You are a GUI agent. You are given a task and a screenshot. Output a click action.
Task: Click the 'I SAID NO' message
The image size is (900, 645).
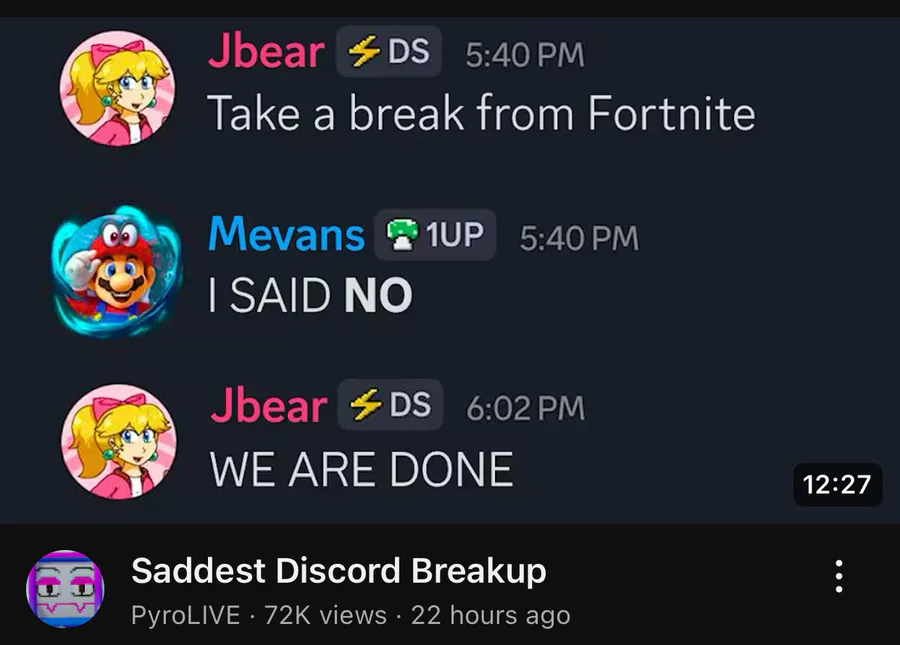pyautogui.click(x=310, y=295)
